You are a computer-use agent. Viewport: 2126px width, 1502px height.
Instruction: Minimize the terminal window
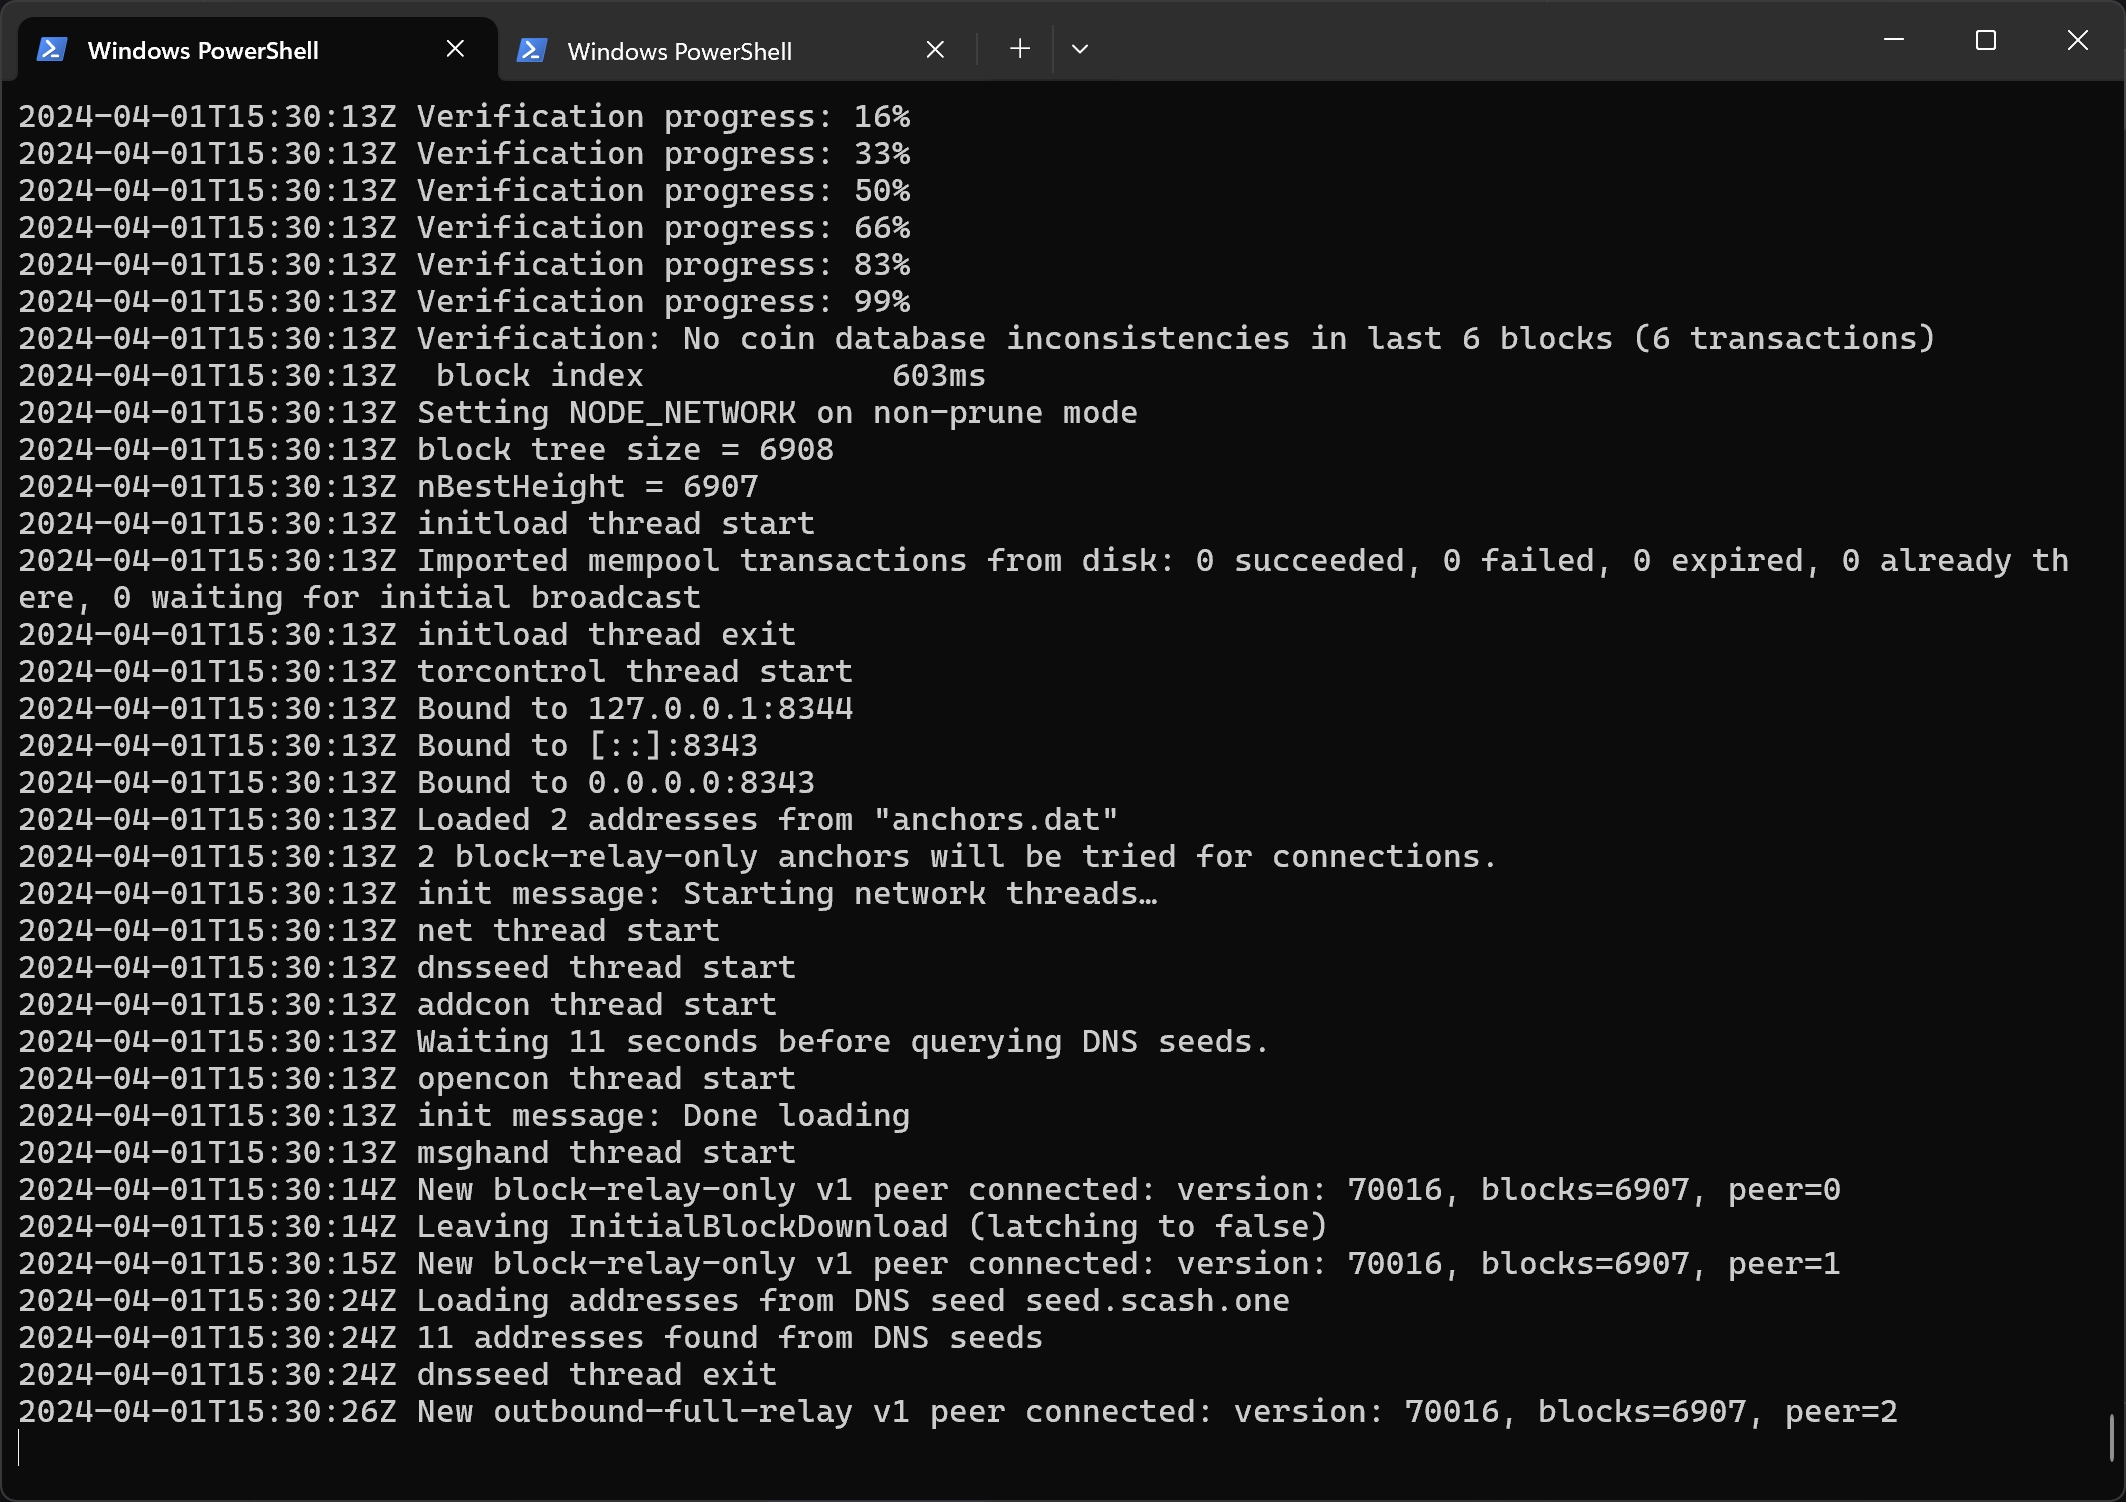1894,40
